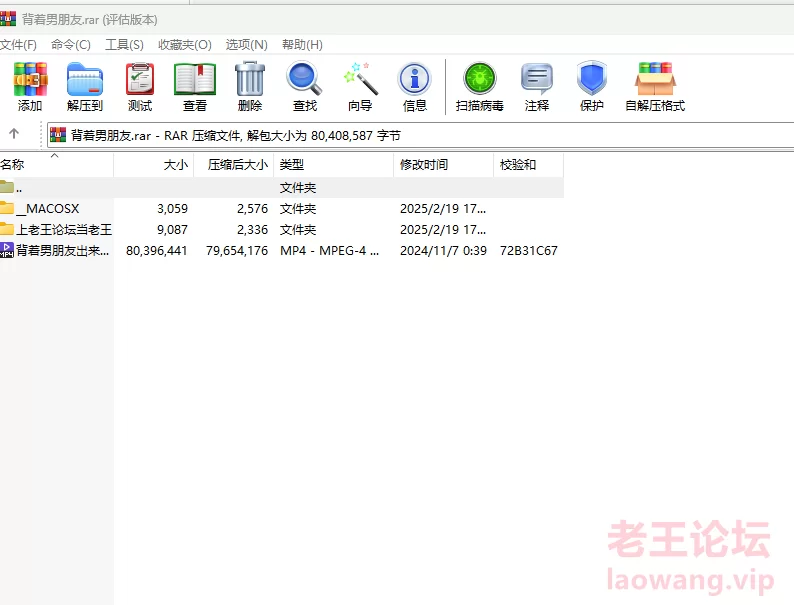Click the 上老王论坛当老王 row modified date
794x605 pixels.
(443, 229)
